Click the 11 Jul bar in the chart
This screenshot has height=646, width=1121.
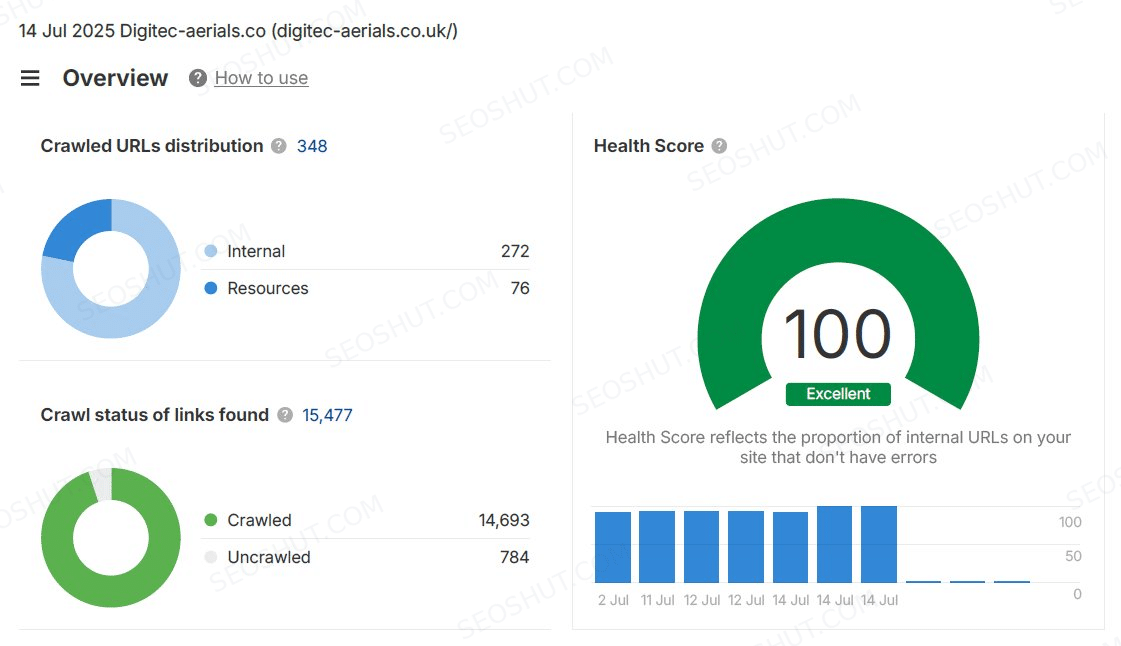pos(657,547)
